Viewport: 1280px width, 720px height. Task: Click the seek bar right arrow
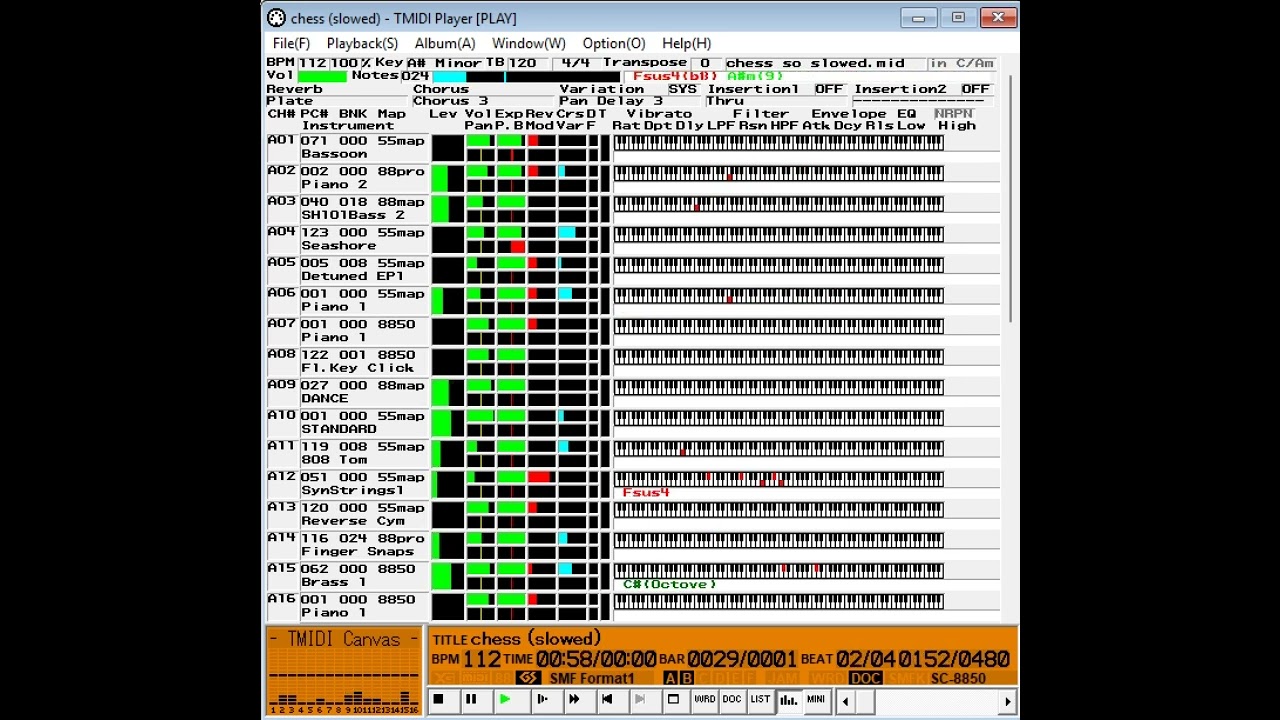pyautogui.click(x=1008, y=701)
